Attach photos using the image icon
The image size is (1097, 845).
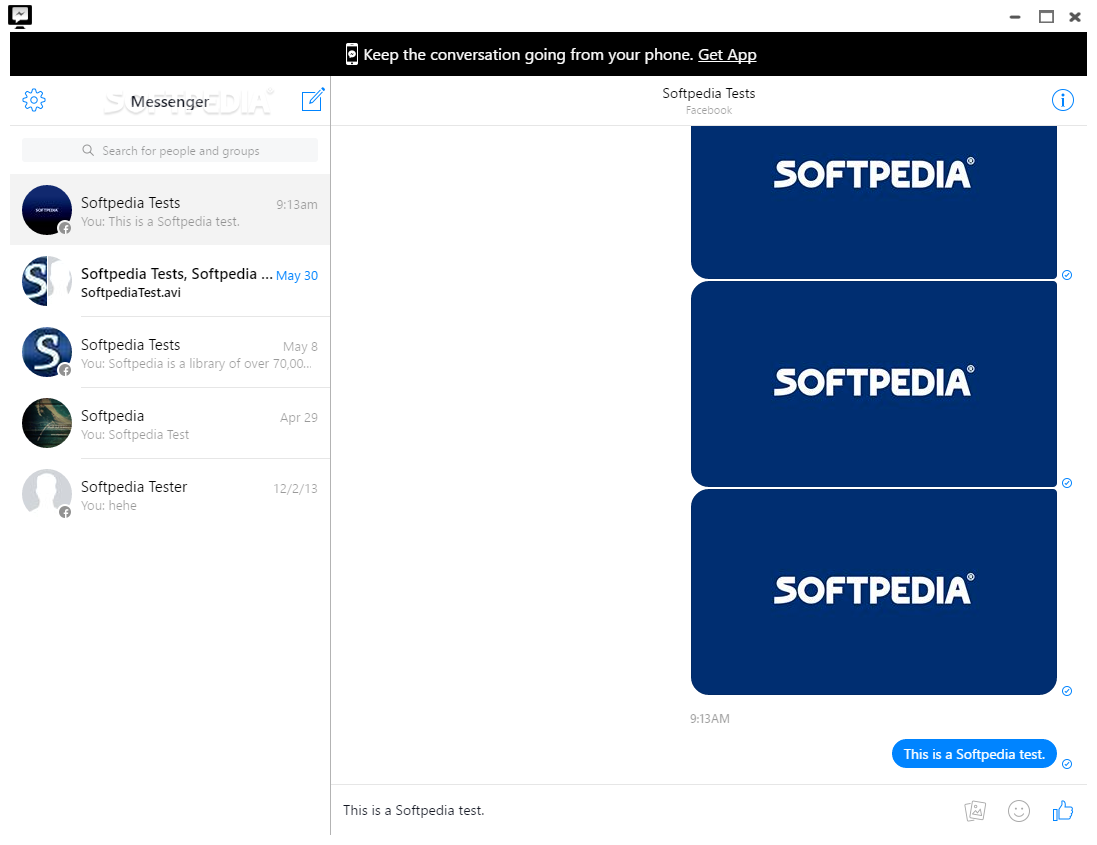[x=975, y=811]
